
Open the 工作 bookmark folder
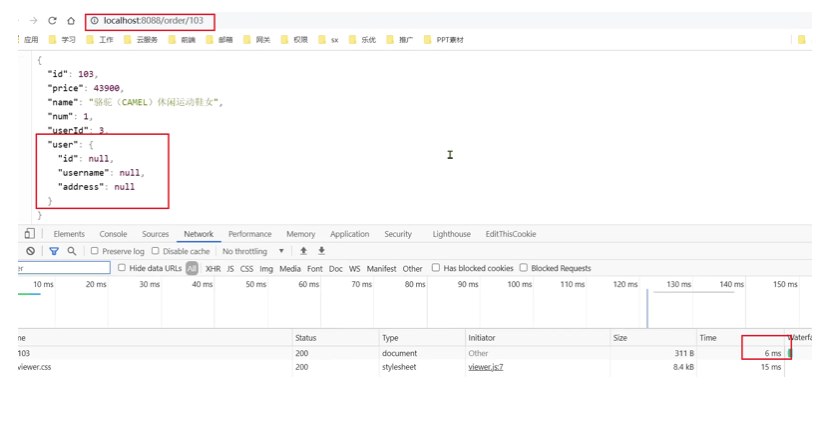click(x=99, y=39)
